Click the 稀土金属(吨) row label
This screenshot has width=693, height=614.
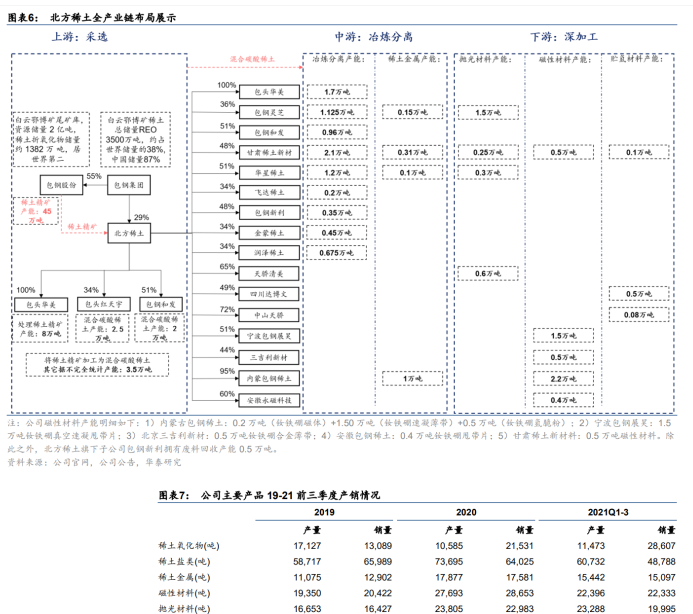pyautogui.click(x=184, y=577)
